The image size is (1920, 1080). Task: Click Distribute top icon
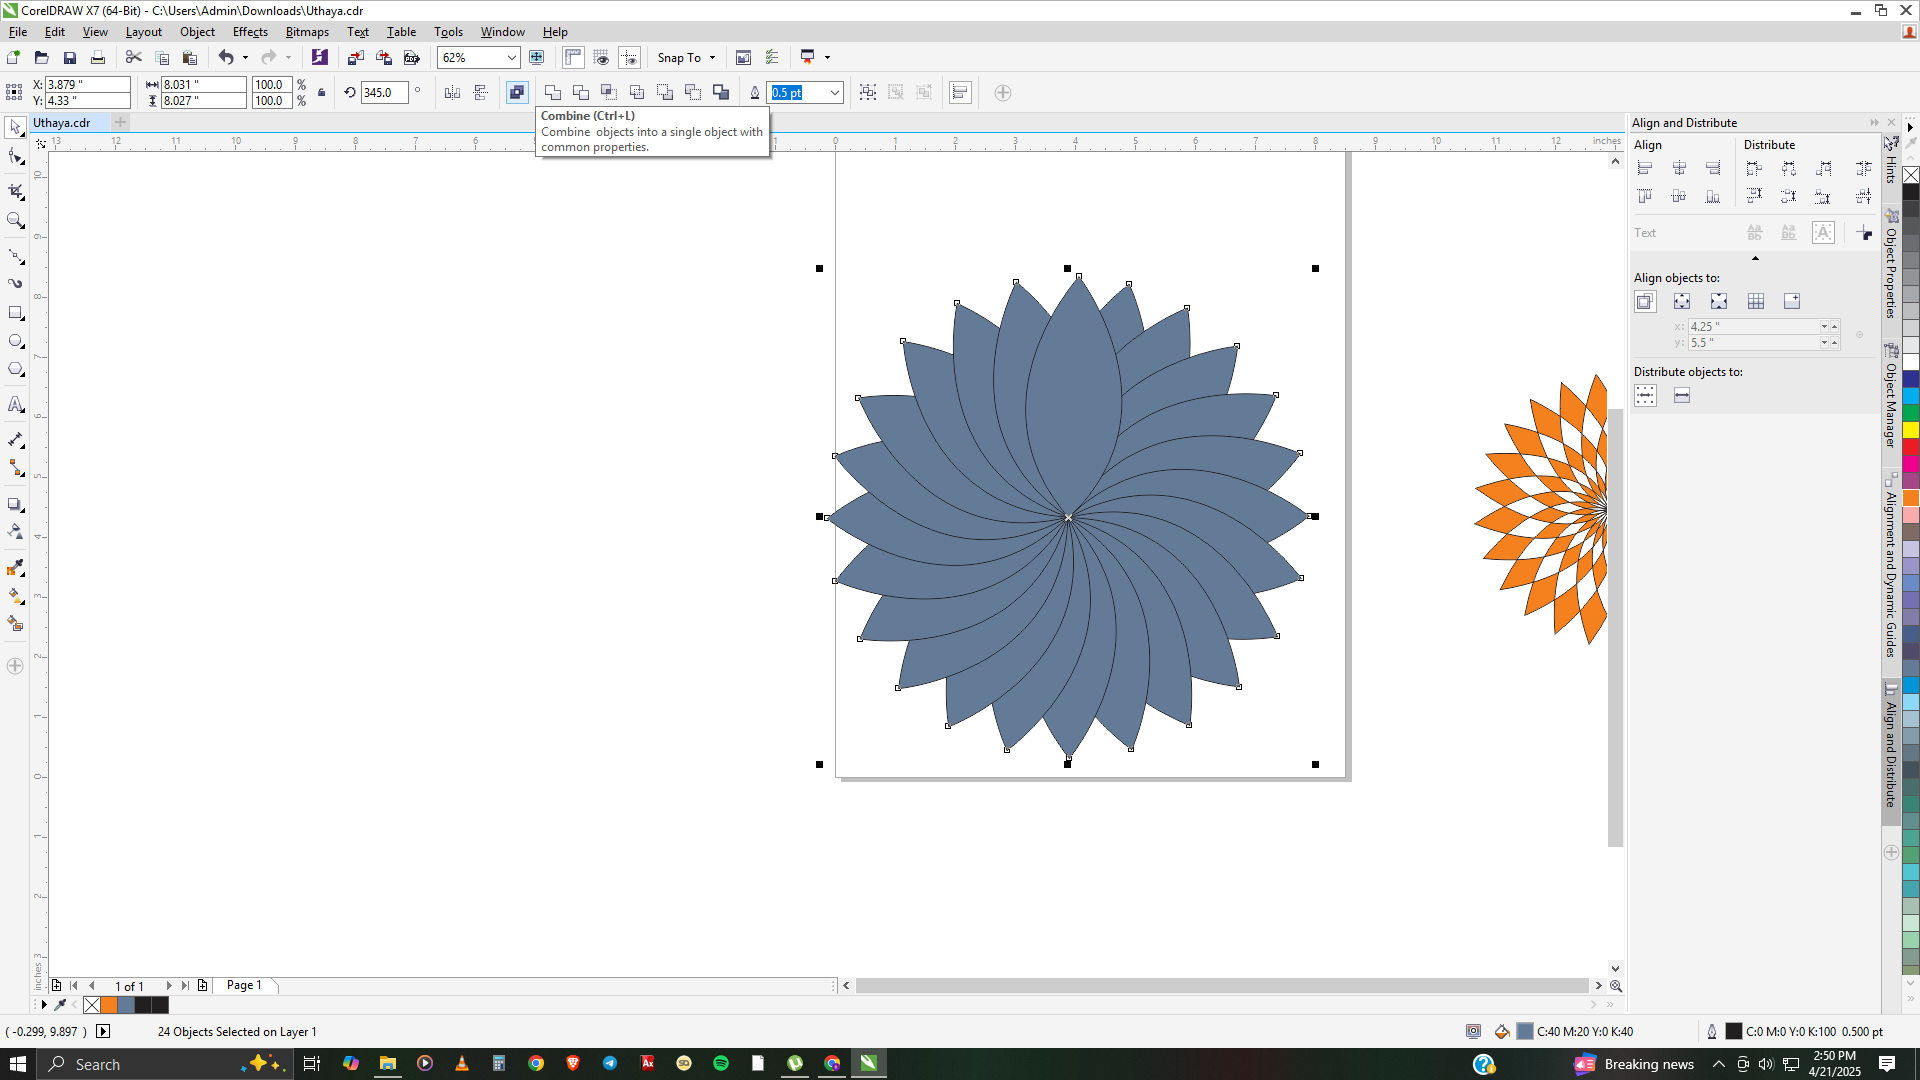coord(1754,197)
